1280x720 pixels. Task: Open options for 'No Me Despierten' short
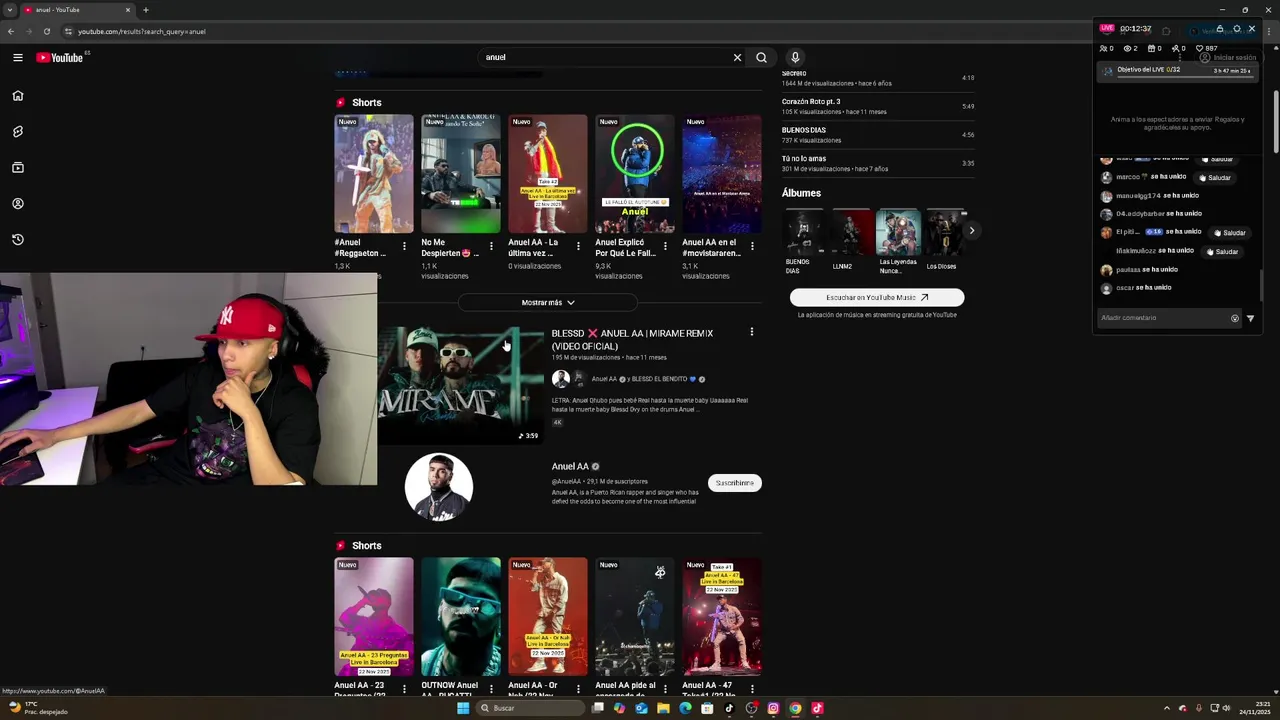pyautogui.click(x=491, y=246)
